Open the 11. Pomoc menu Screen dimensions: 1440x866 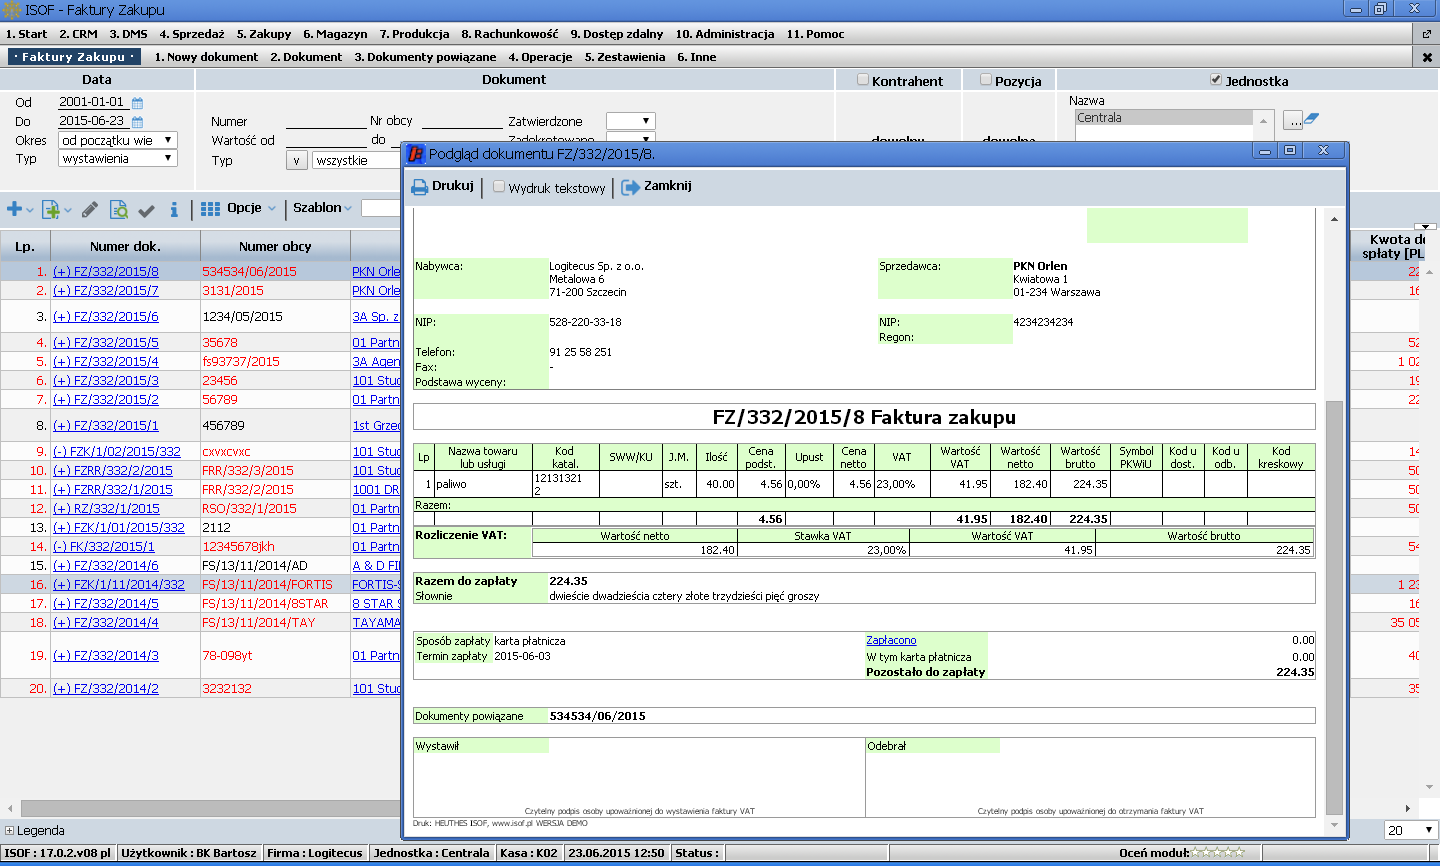(x=815, y=34)
